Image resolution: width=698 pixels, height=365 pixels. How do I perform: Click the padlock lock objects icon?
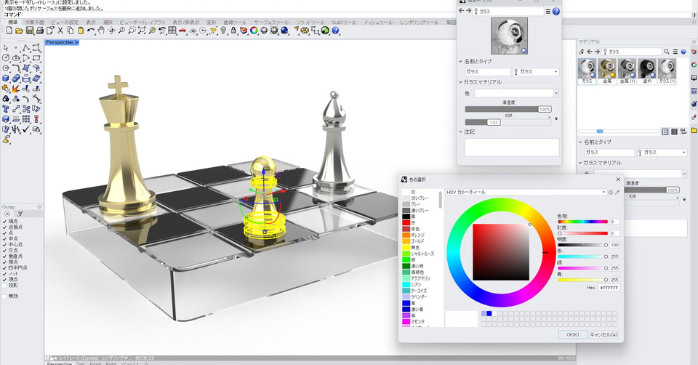[233, 31]
